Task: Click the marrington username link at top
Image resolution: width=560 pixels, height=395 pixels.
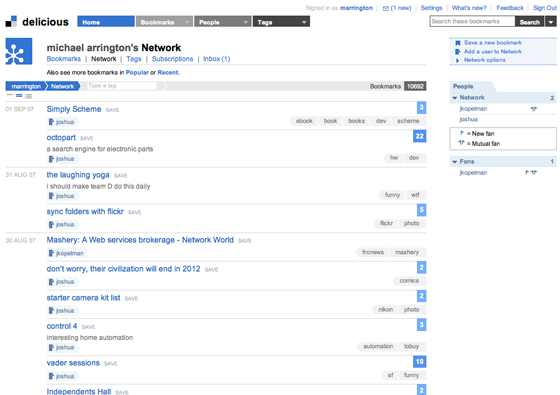Action: [x=356, y=8]
